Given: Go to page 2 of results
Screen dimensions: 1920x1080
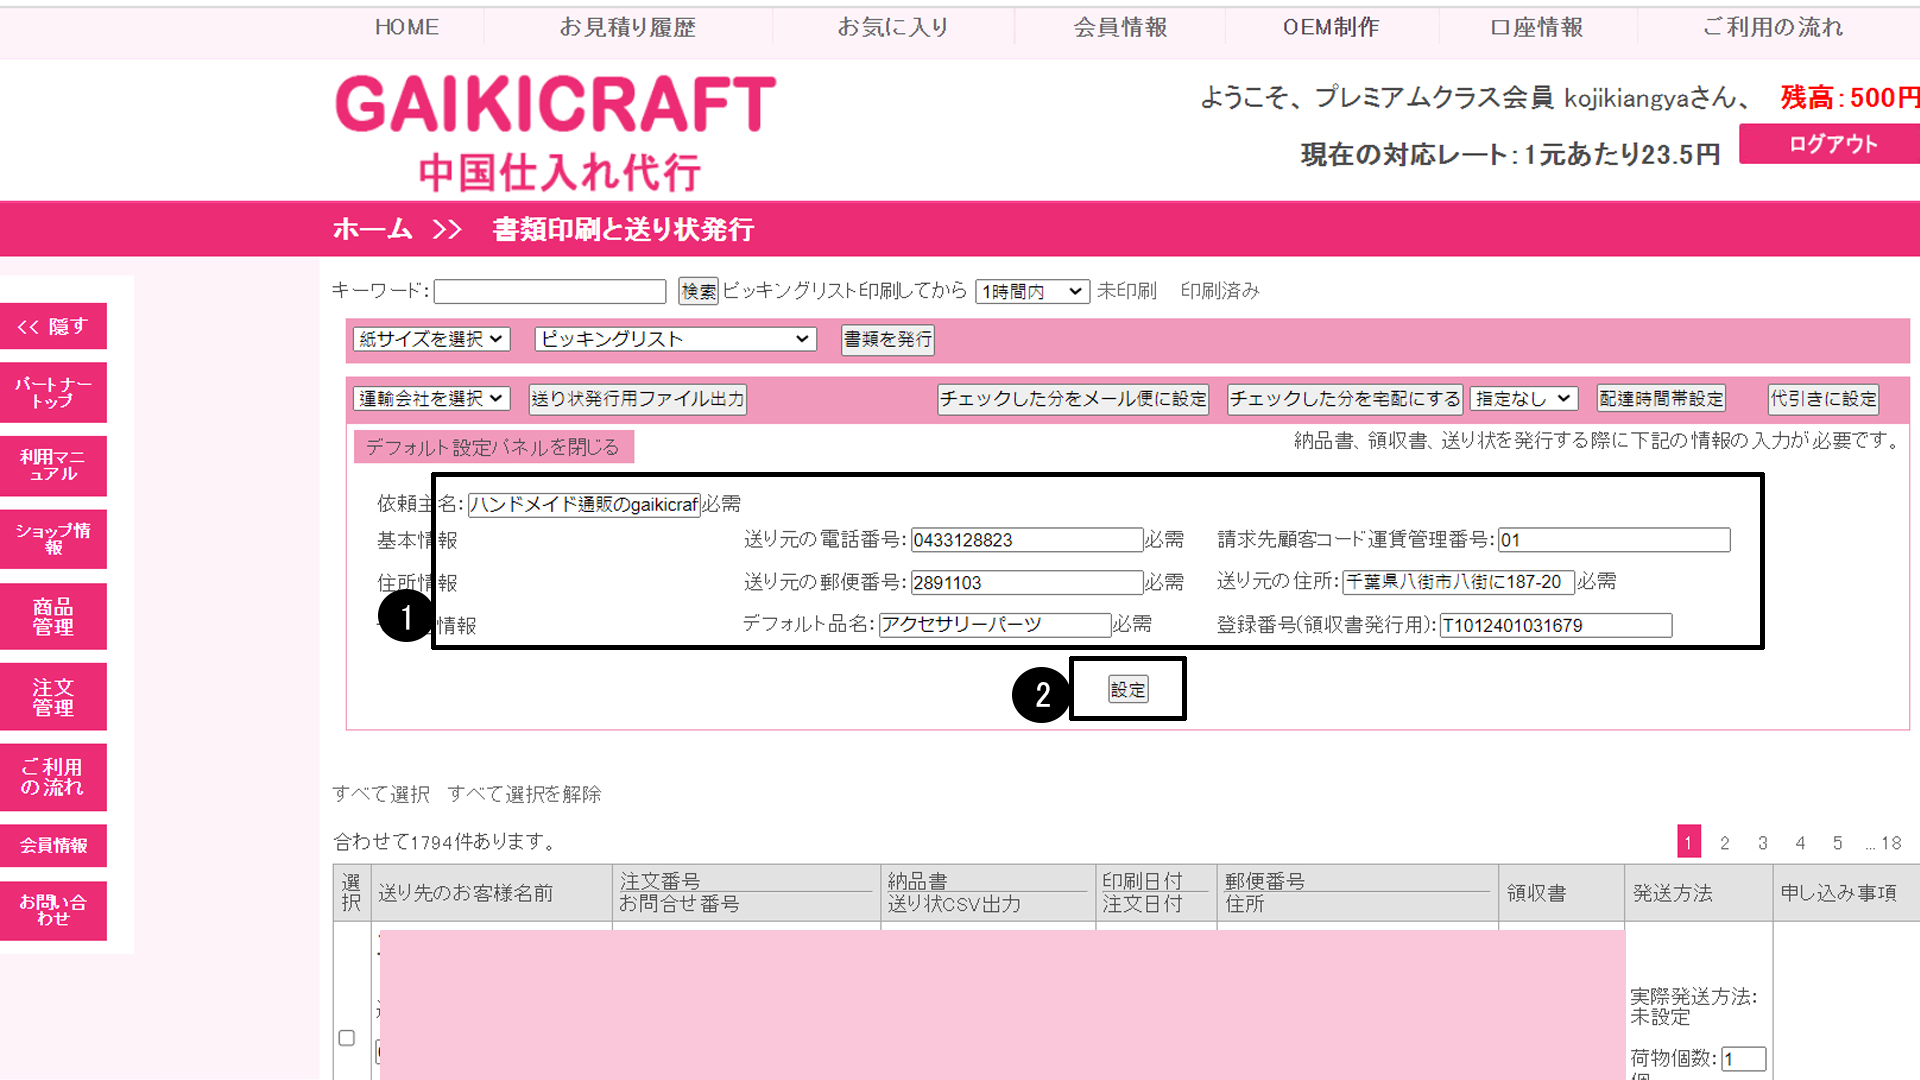Looking at the screenshot, I should [x=1725, y=843].
